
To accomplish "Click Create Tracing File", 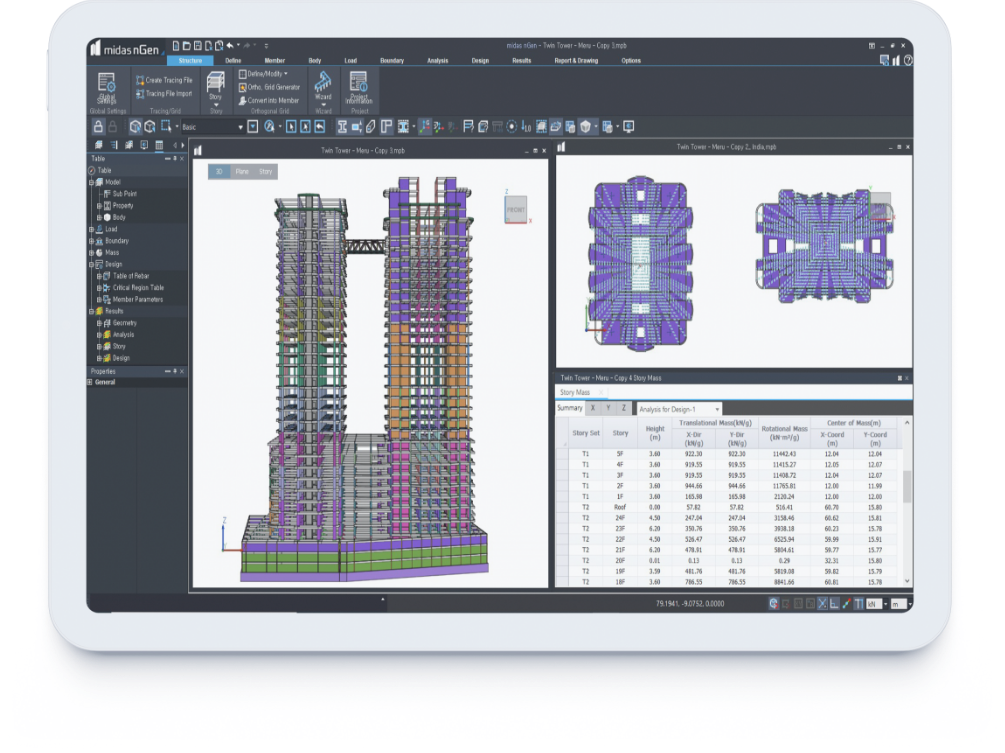I will [x=164, y=80].
